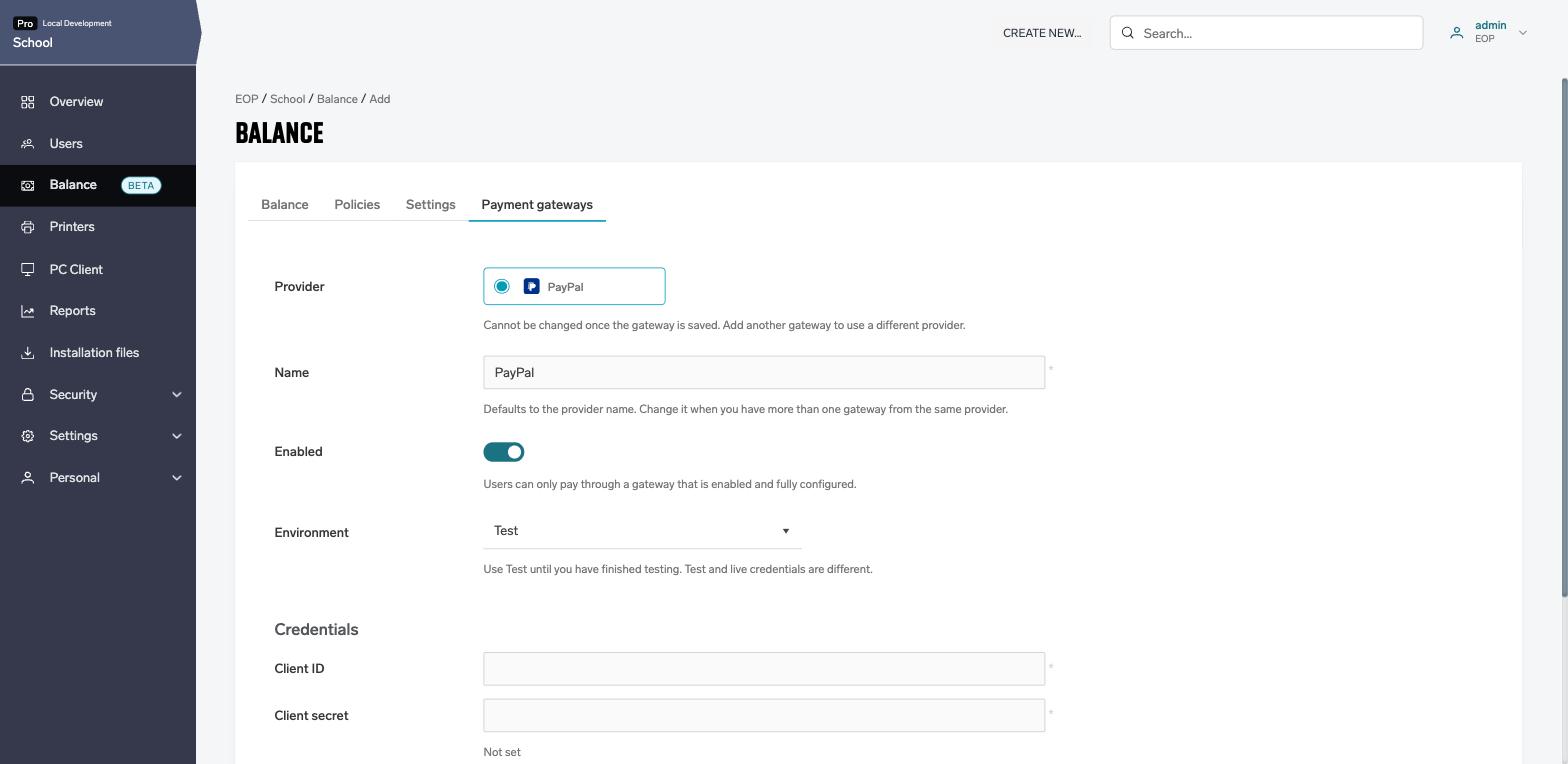This screenshot has height=764, width=1568.
Task: Click the Printers printer icon
Action: (x=28, y=227)
